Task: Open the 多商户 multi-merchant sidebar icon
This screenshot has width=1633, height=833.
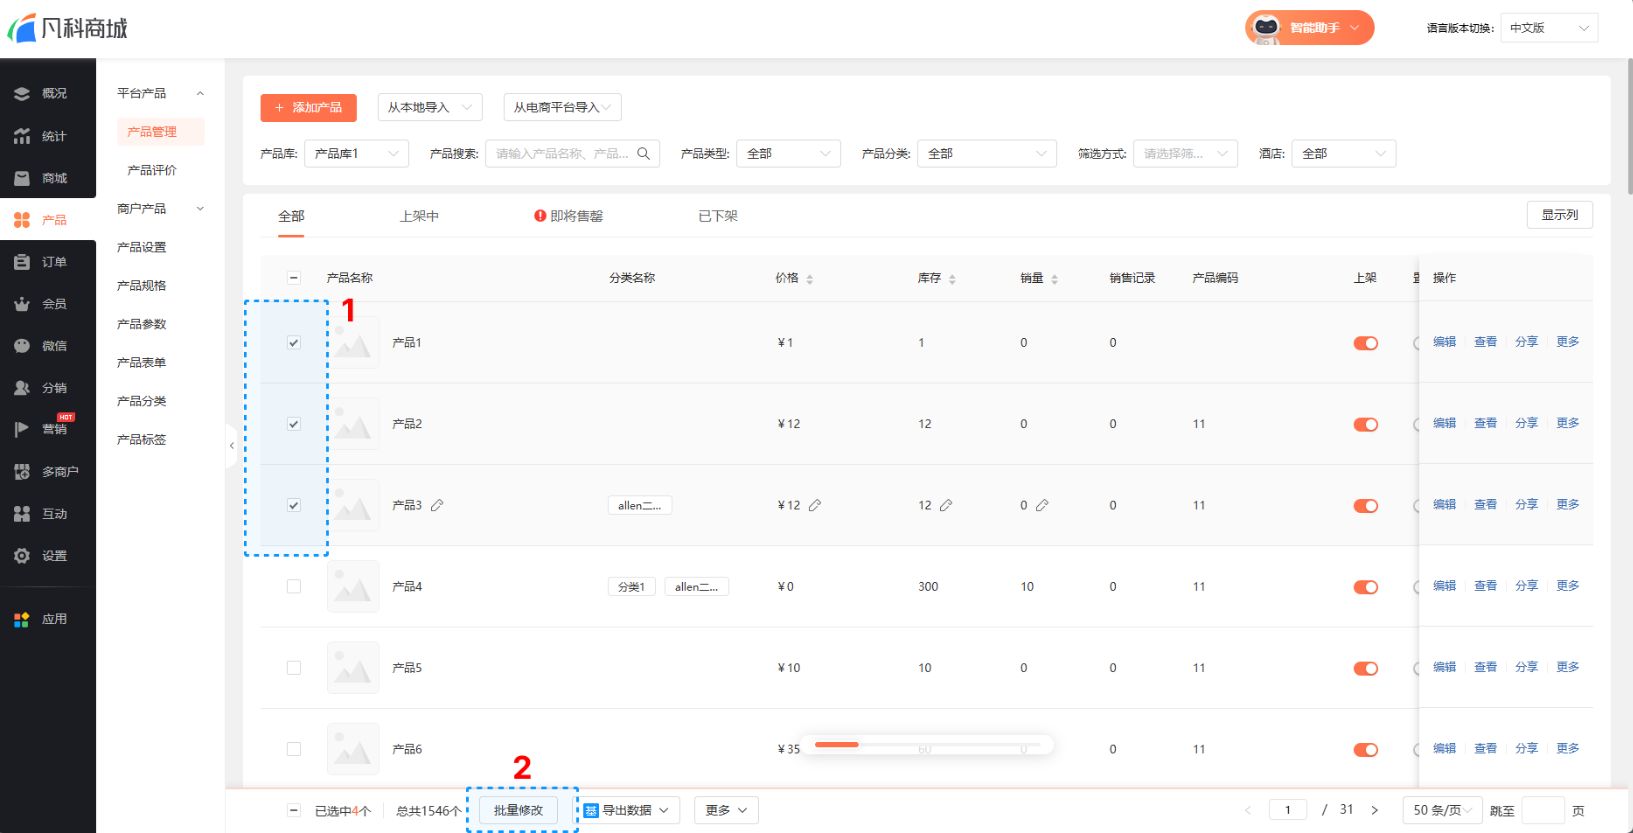Action: [22, 472]
